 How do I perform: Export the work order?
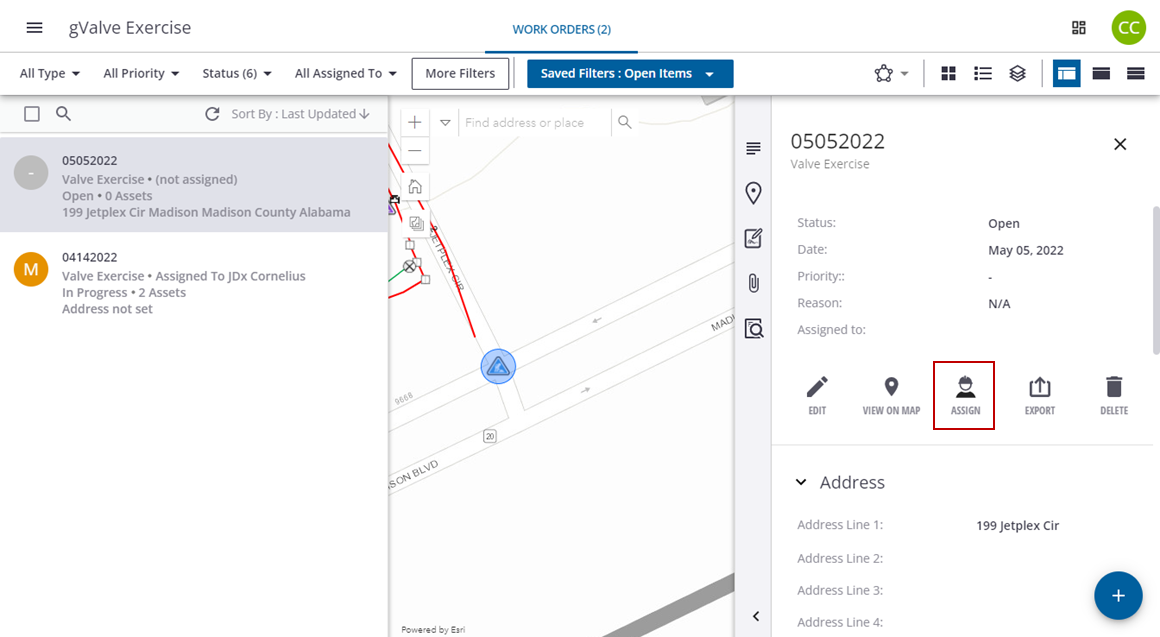pos(1039,395)
